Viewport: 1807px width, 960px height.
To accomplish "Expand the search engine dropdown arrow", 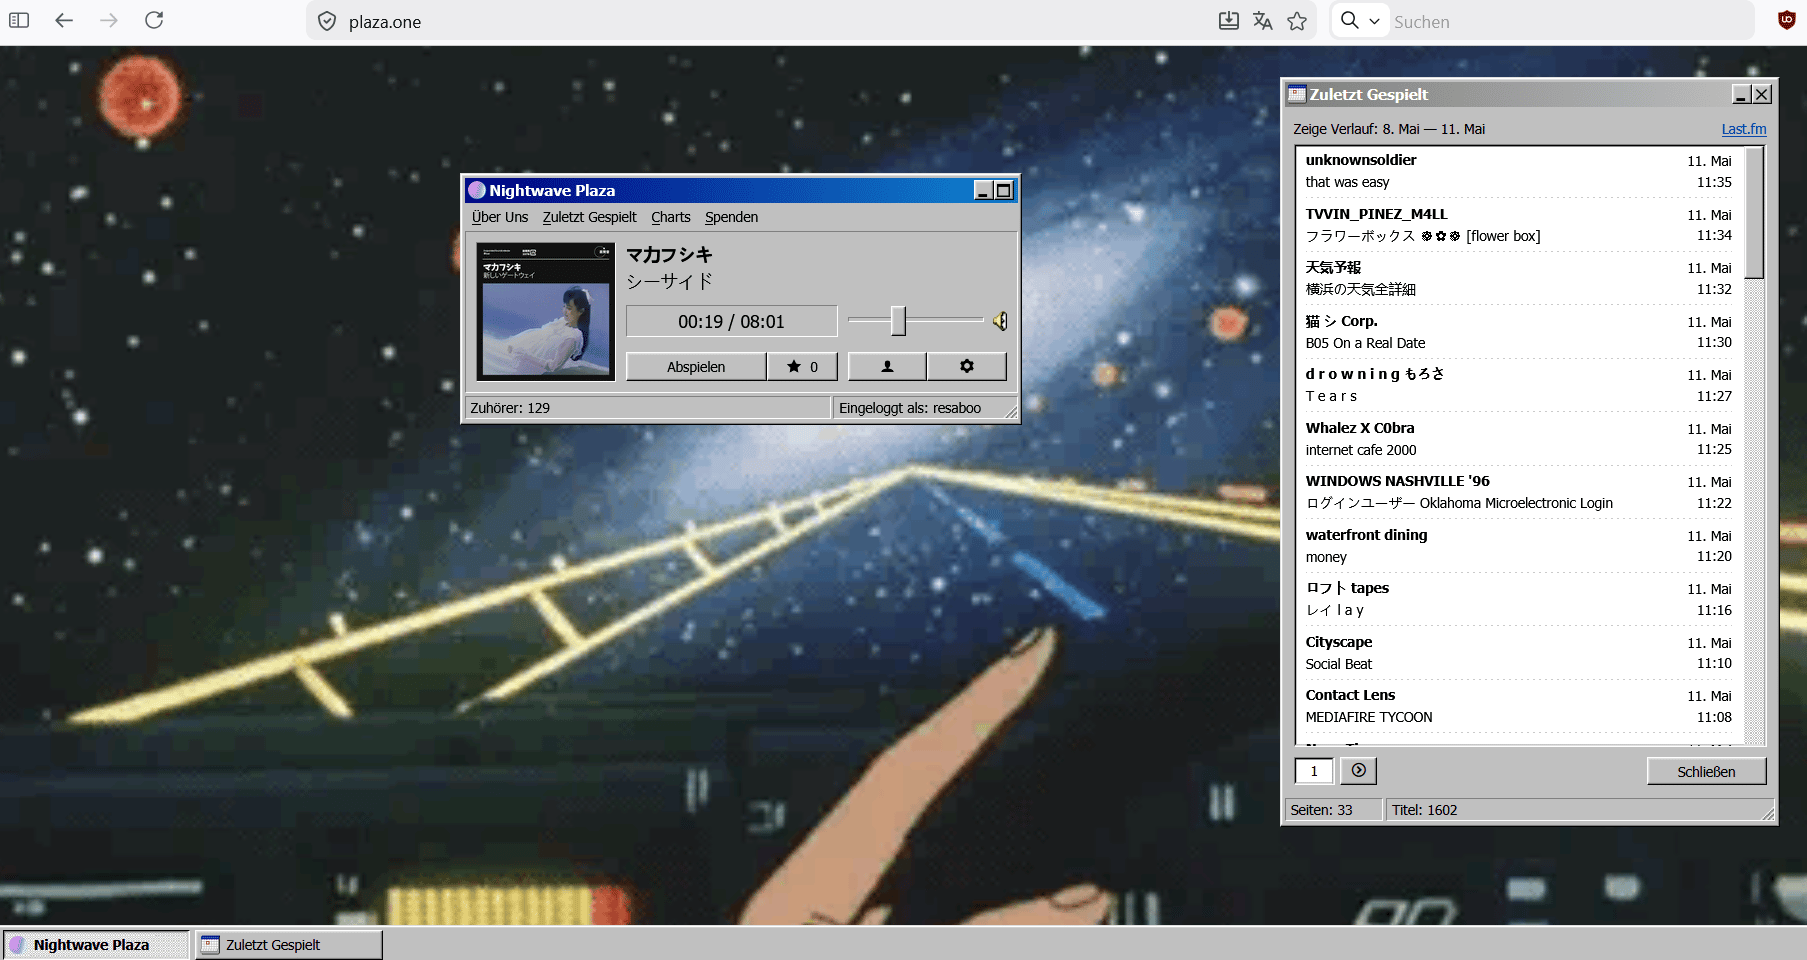I will [1374, 21].
